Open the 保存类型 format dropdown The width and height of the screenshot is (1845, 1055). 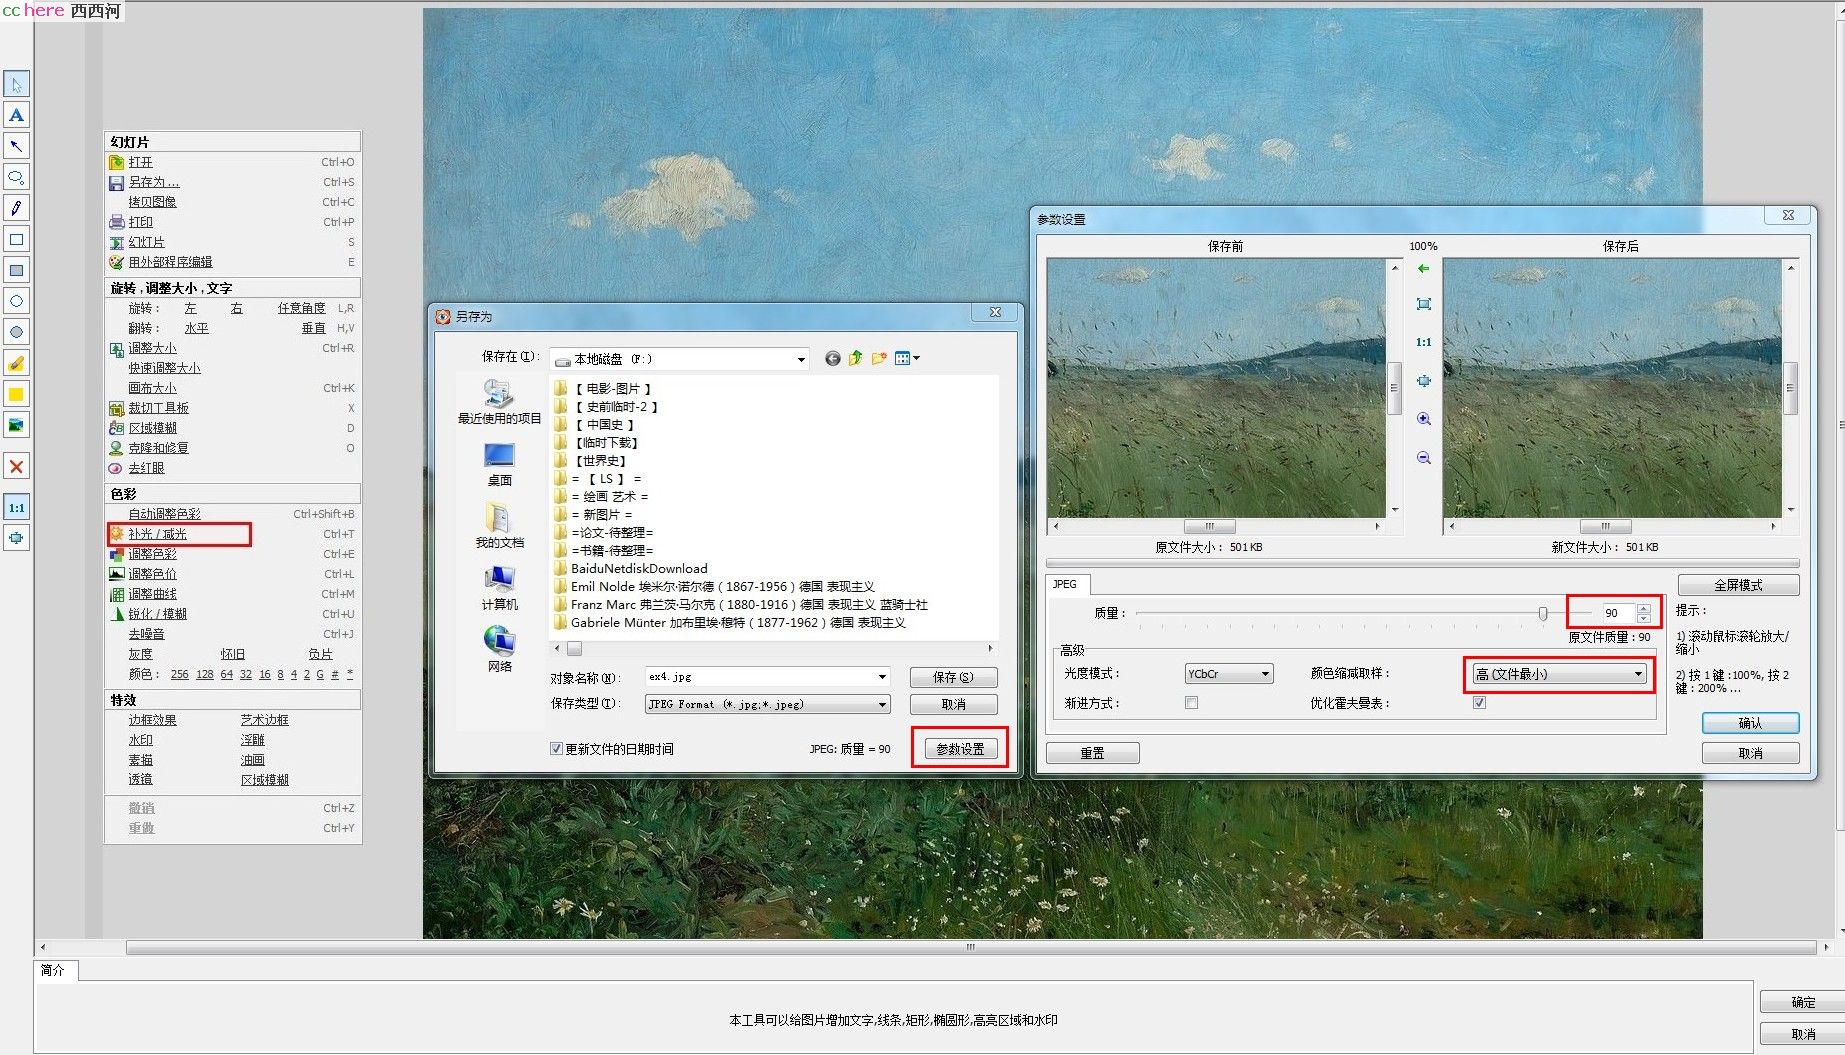coord(882,705)
